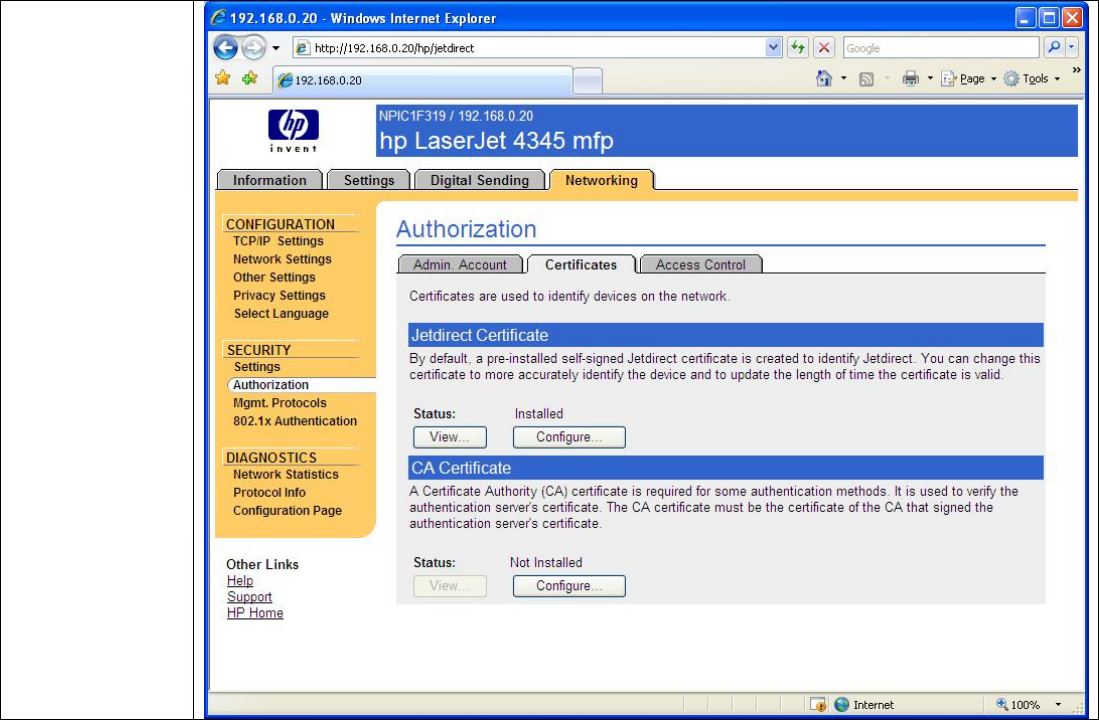This screenshot has height=720, width=1099.
Task: Expand the Home button dropdown arrow
Action: 844,79
